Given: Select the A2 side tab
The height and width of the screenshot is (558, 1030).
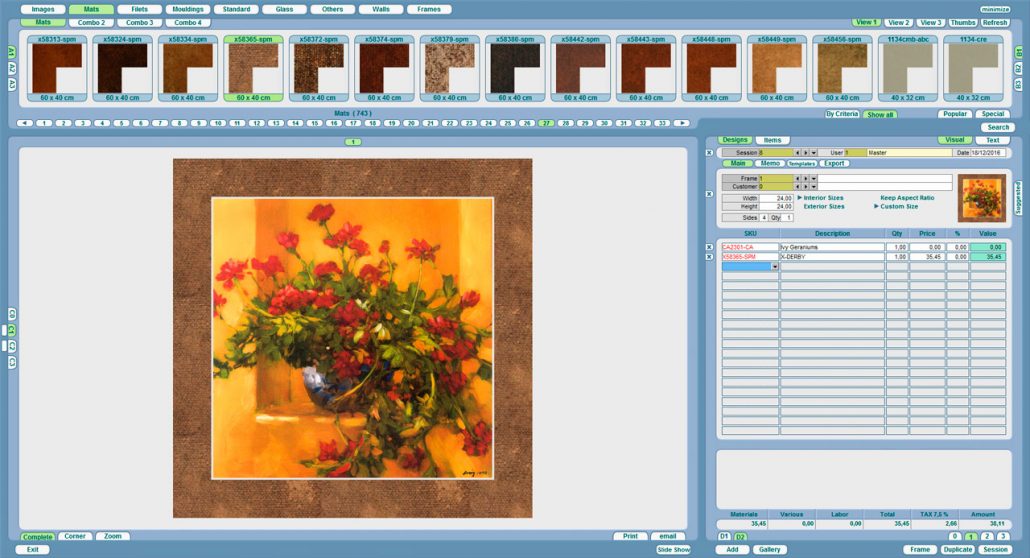Looking at the screenshot, I should tap(12, 68).
